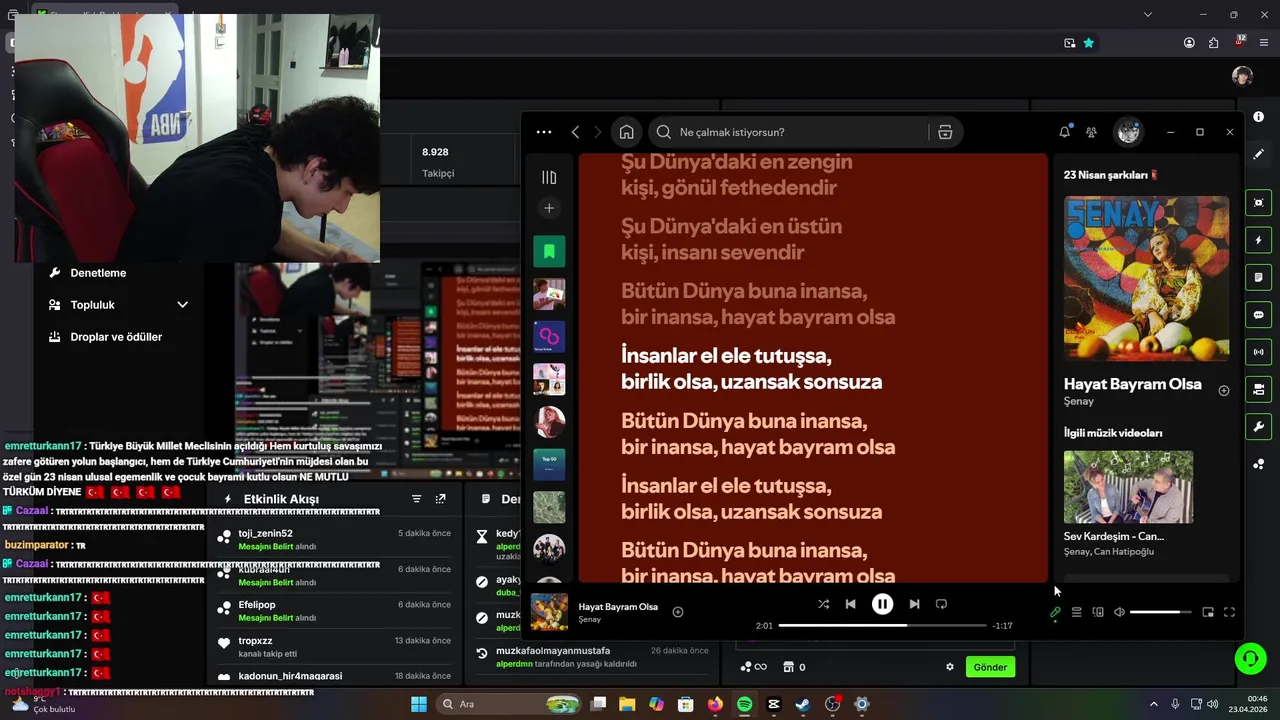Click the Gönder chat send button
Image resolution: width=1280 pixels, height=720 pixels.
pos(990,667)
